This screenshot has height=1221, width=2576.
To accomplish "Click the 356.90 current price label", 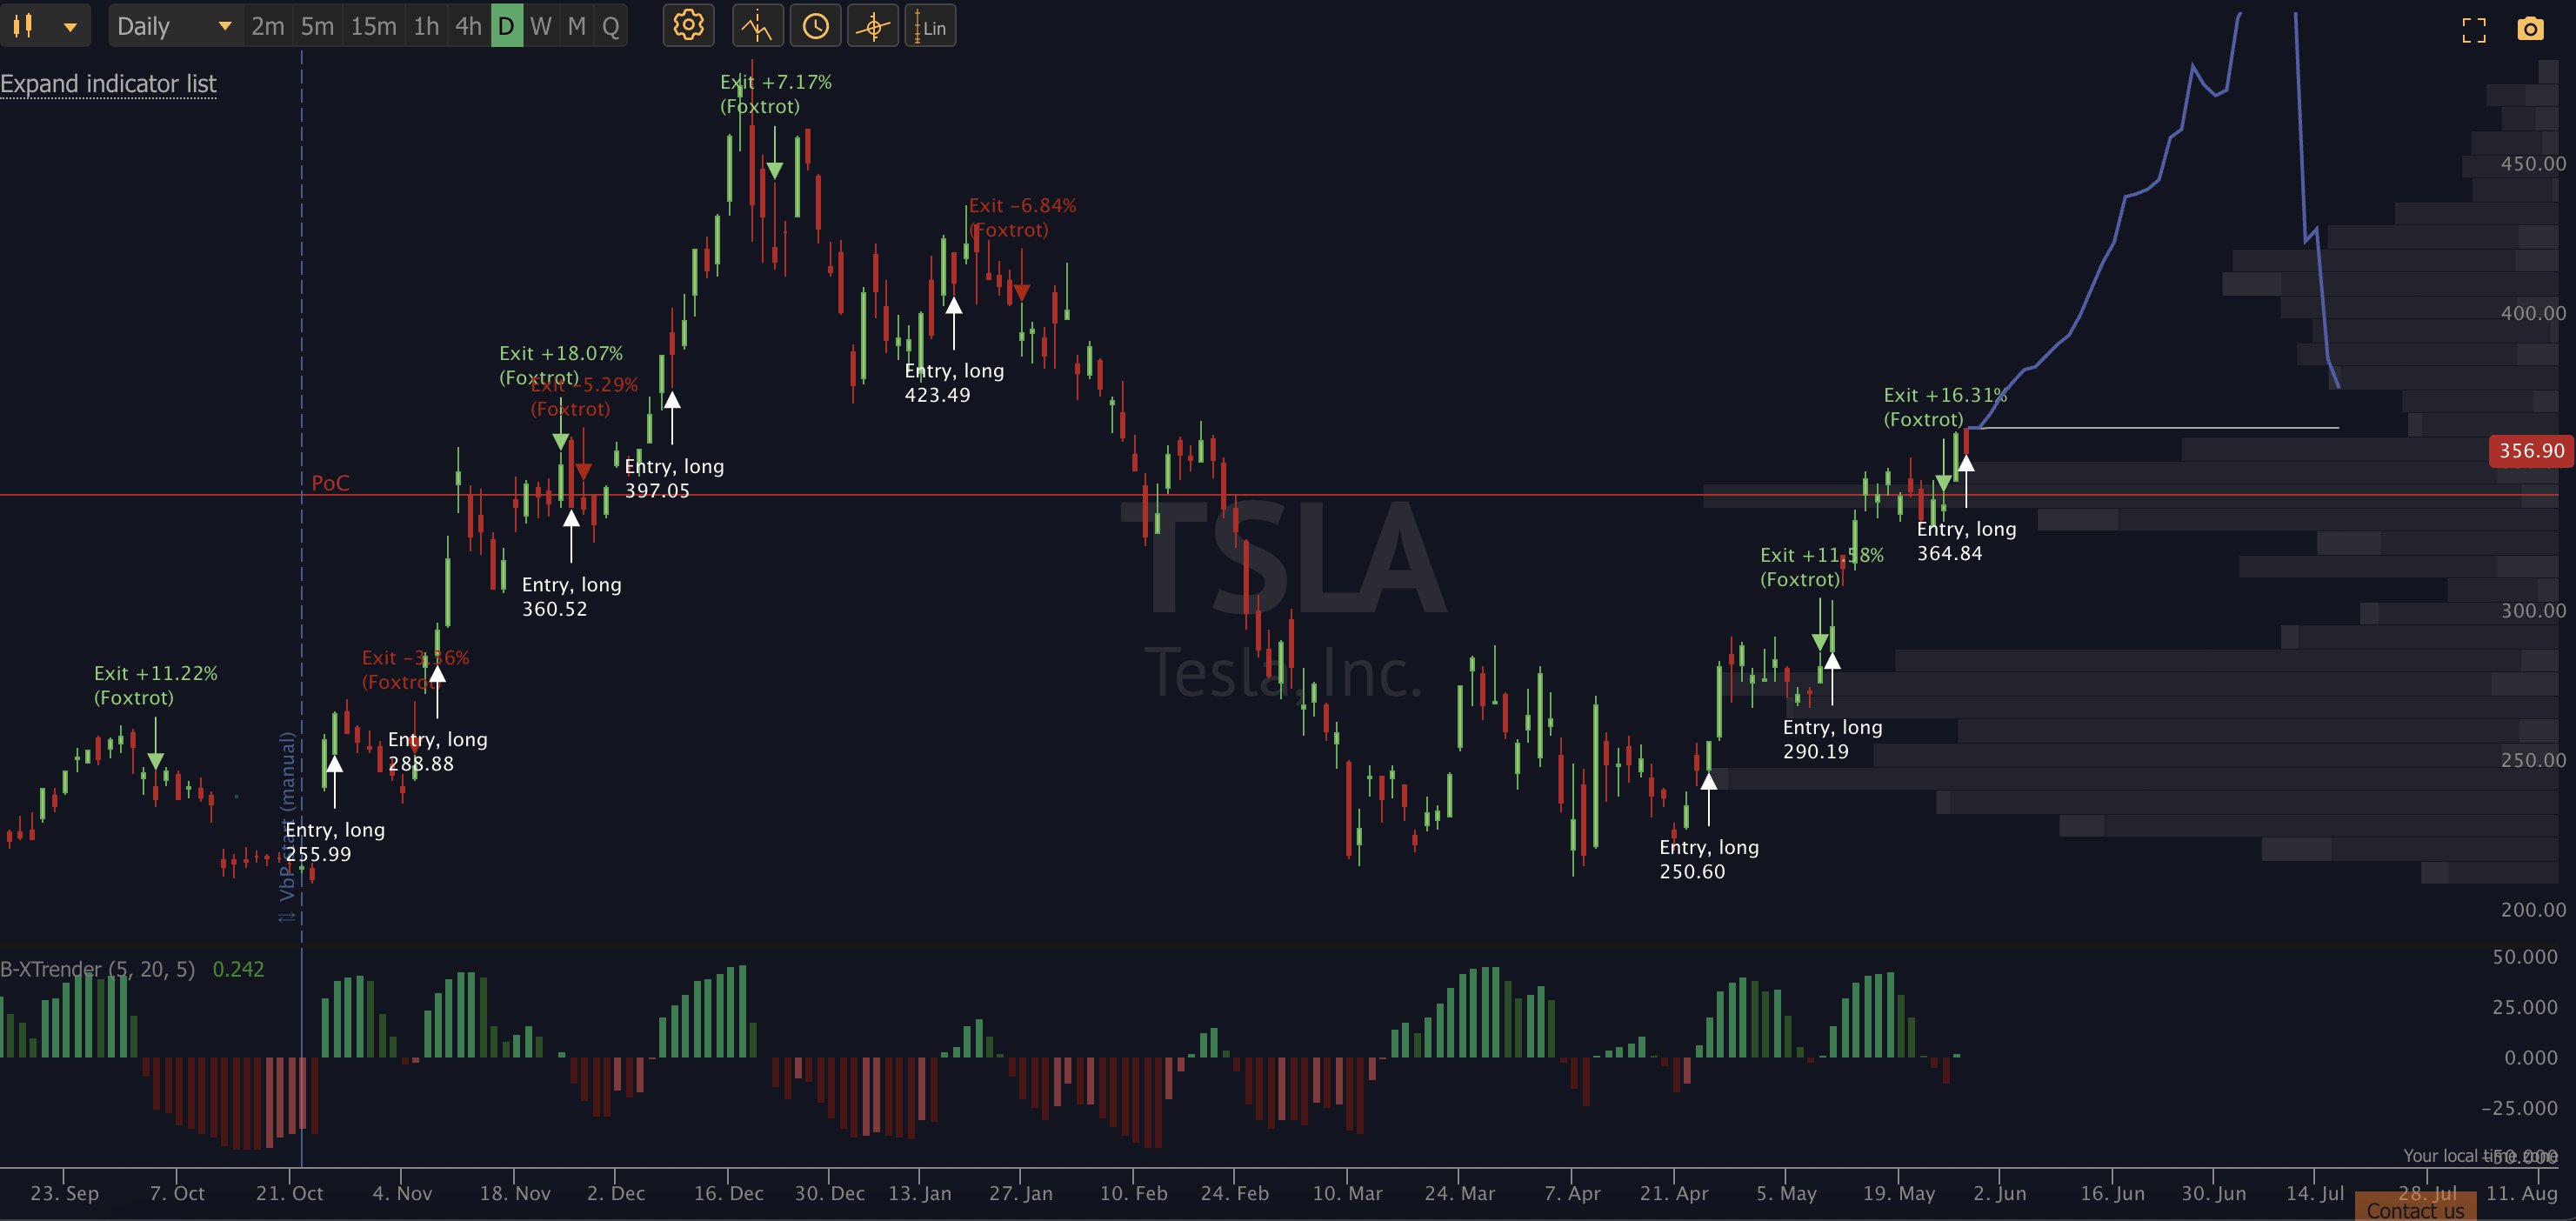I will pos(2531,450).
